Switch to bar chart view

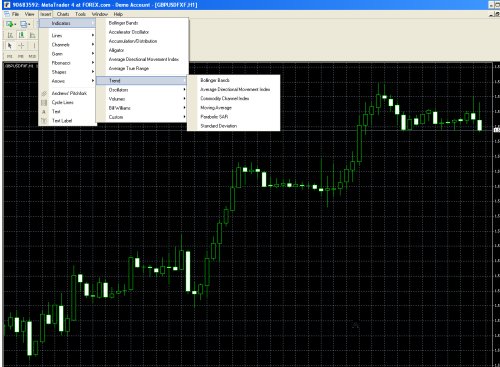10,35
